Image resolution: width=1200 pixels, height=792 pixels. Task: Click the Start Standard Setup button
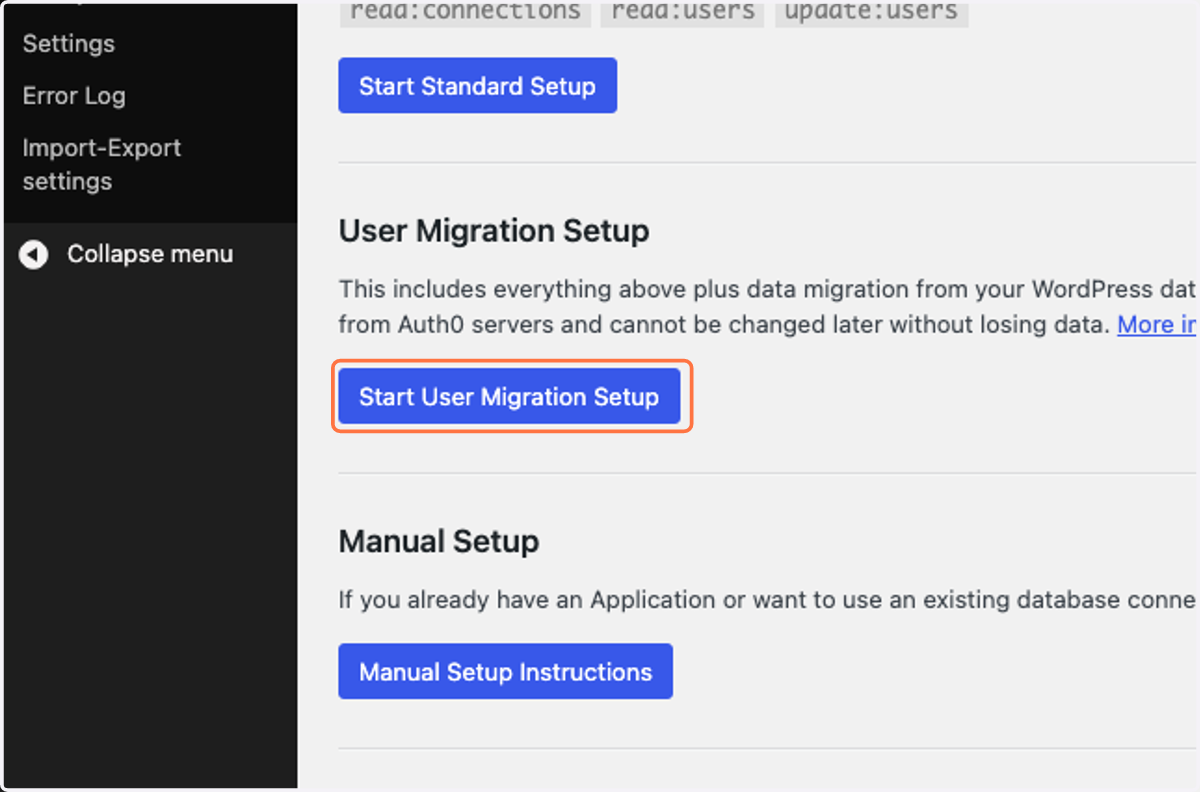tap(478, 86)
